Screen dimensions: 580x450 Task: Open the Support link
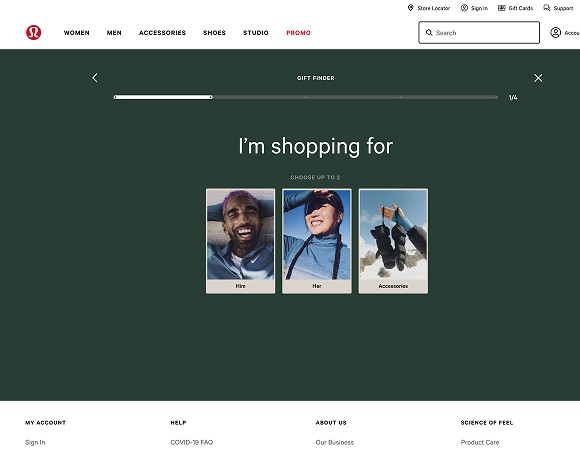(563, 8)
